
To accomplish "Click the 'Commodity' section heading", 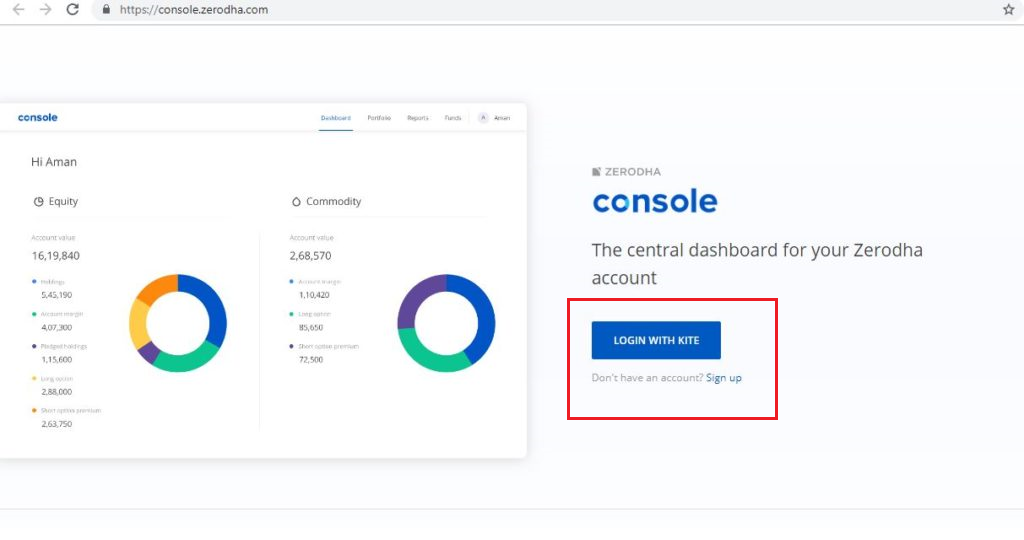I will point(334,202).
